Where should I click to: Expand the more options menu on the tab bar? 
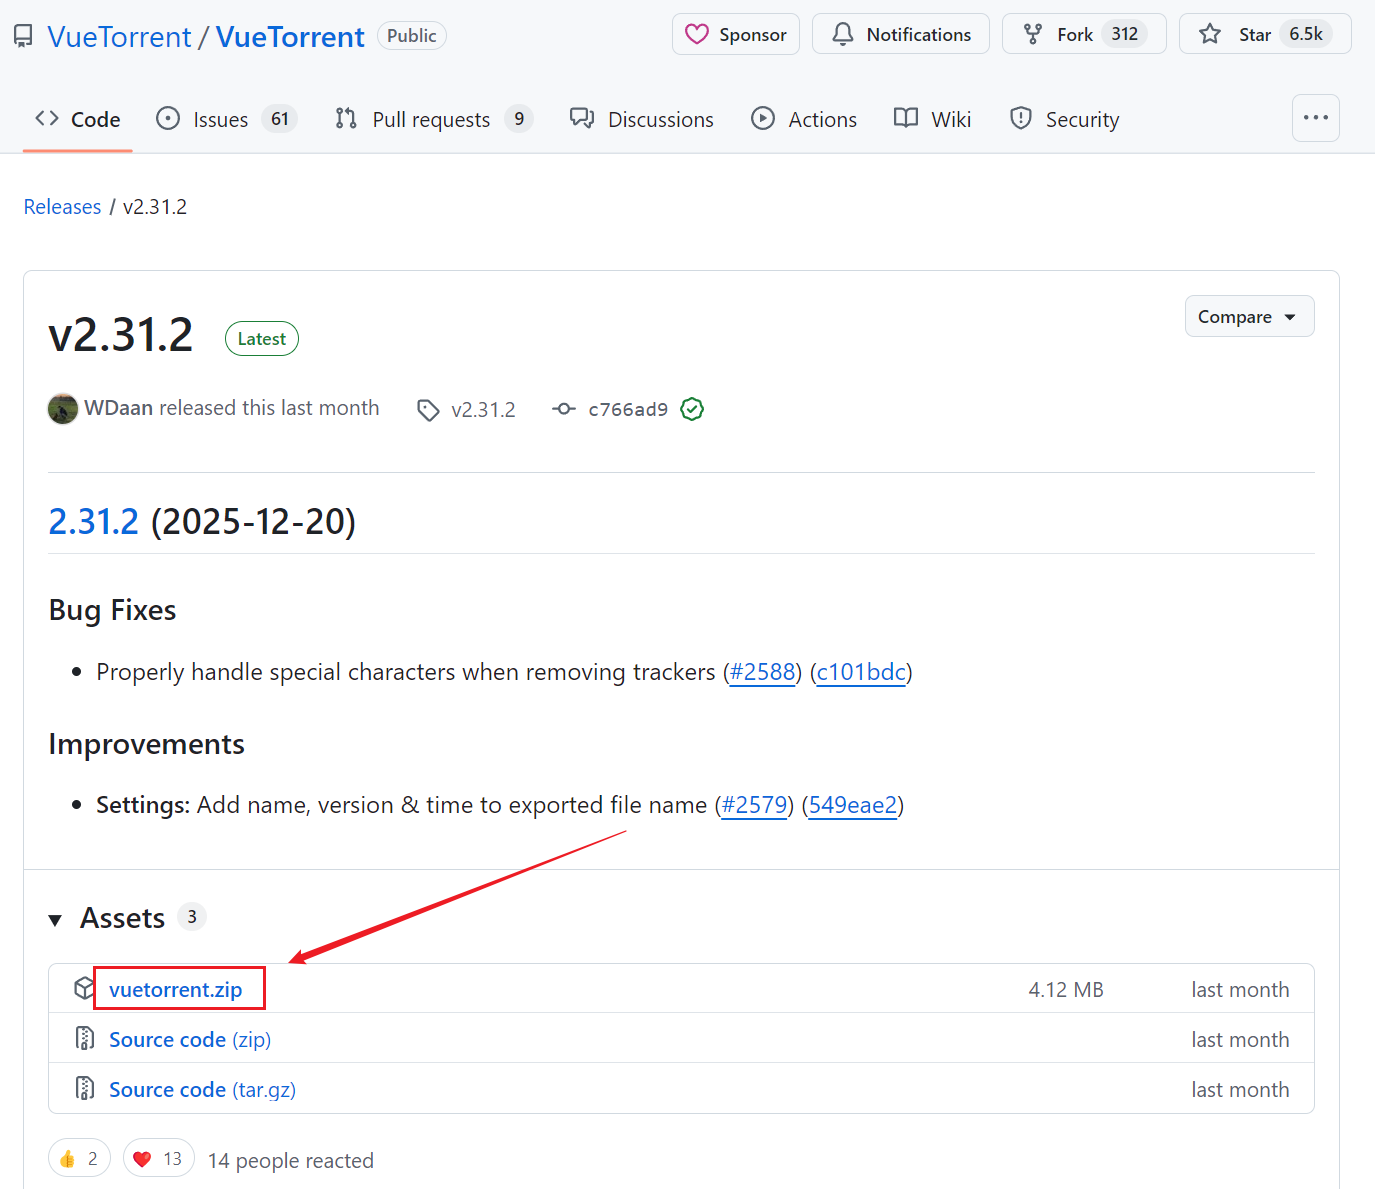[1315, 117]
